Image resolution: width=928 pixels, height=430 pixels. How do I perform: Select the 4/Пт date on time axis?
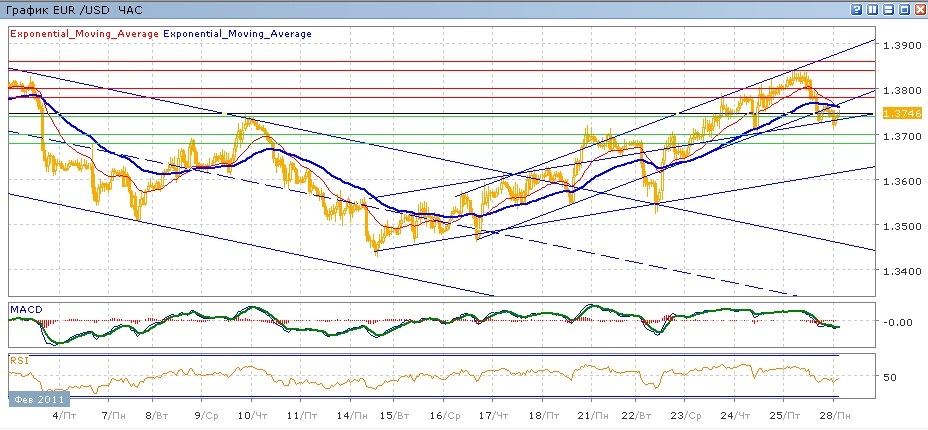(65, 416)
